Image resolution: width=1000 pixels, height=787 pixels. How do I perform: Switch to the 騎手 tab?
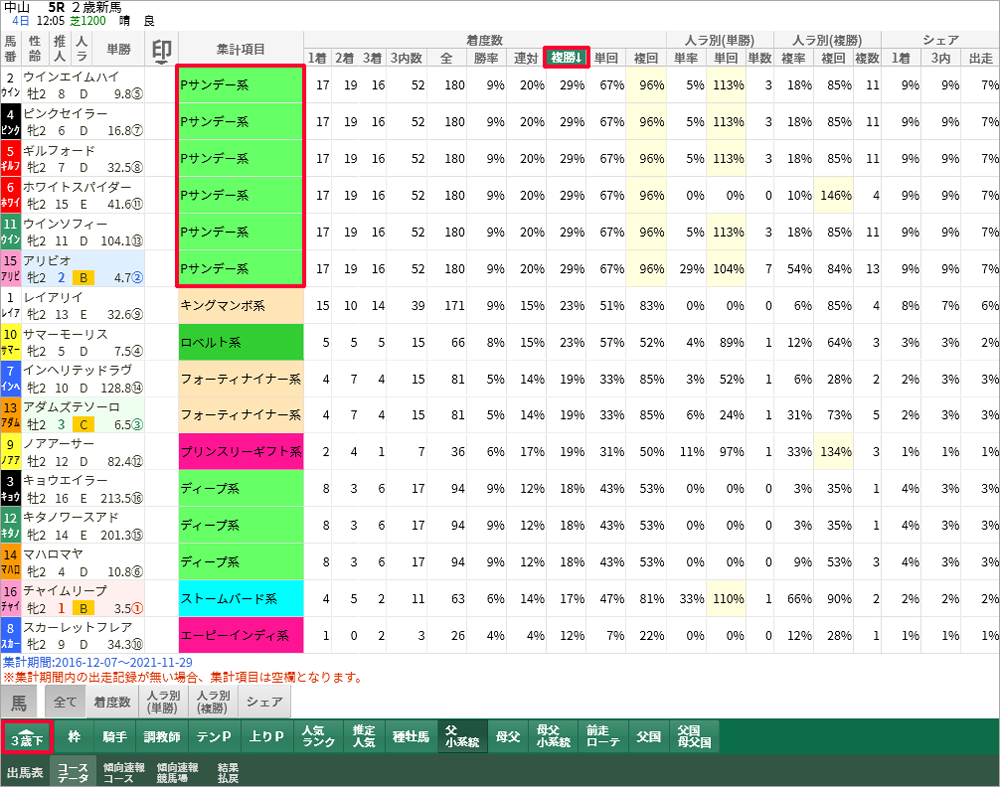[115, 737]
